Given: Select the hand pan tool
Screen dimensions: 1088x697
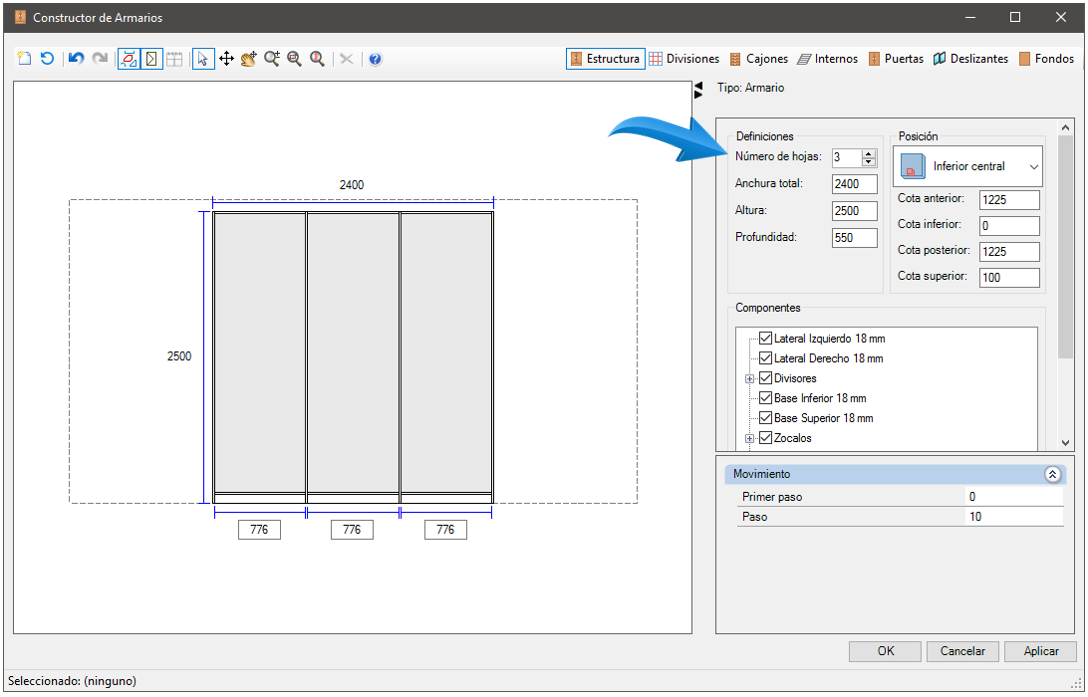Looking at the screenshot, I should click(249, 59).
